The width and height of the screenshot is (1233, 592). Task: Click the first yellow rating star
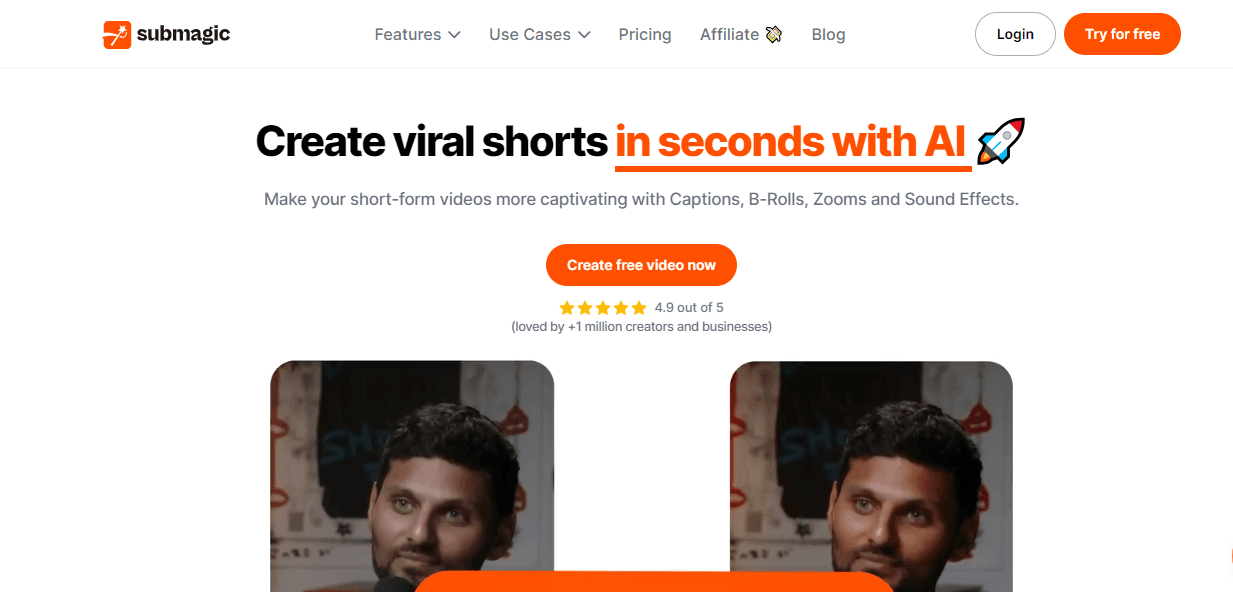567,308
